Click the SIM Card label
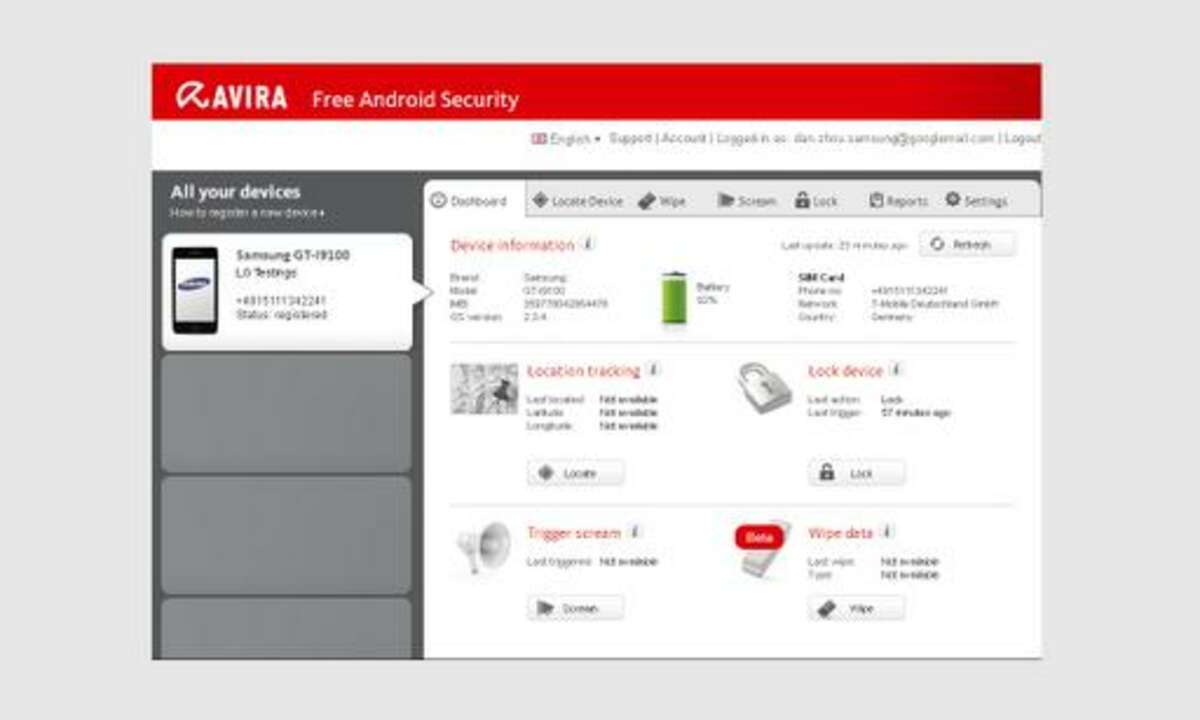The height and width of the screenshot is (720, 1200). [820, 277]
